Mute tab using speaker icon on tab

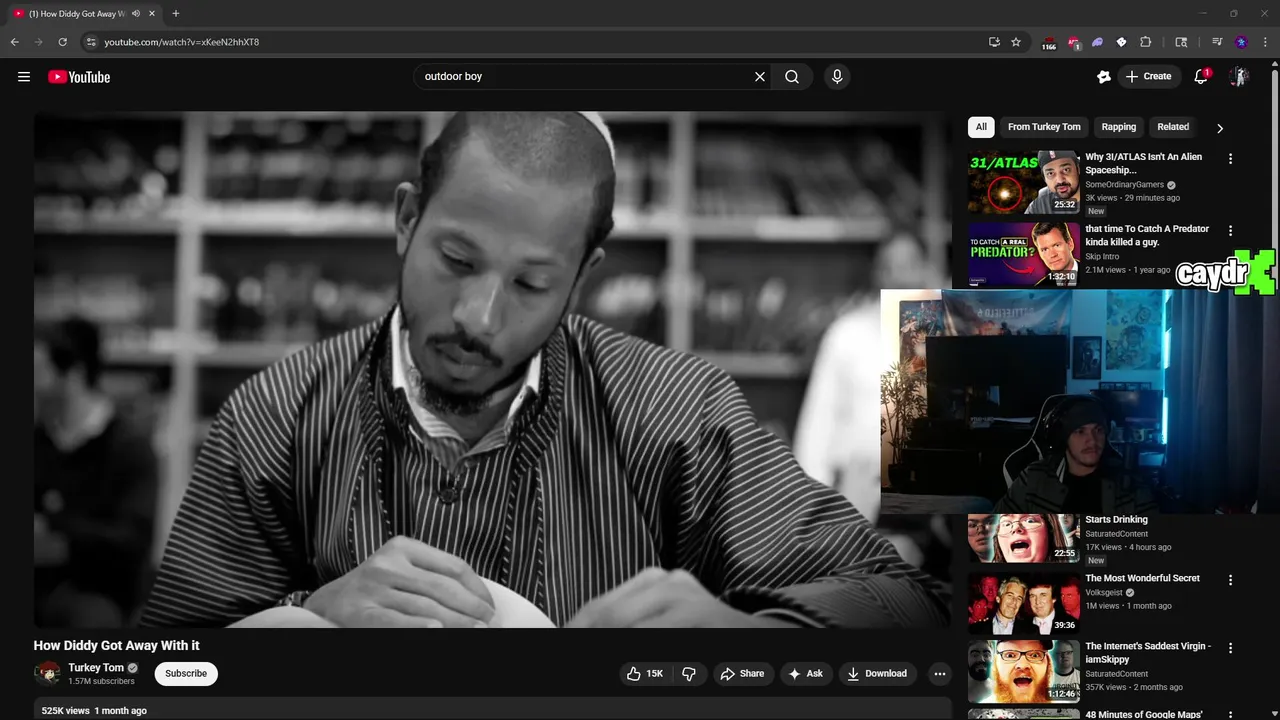point(136,14)
